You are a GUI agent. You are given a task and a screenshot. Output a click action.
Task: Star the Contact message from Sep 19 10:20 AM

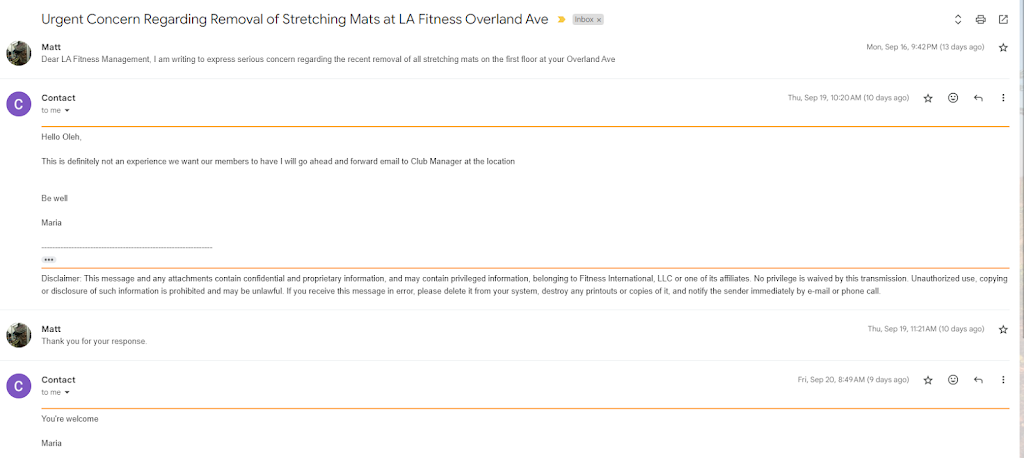[928, 98]
